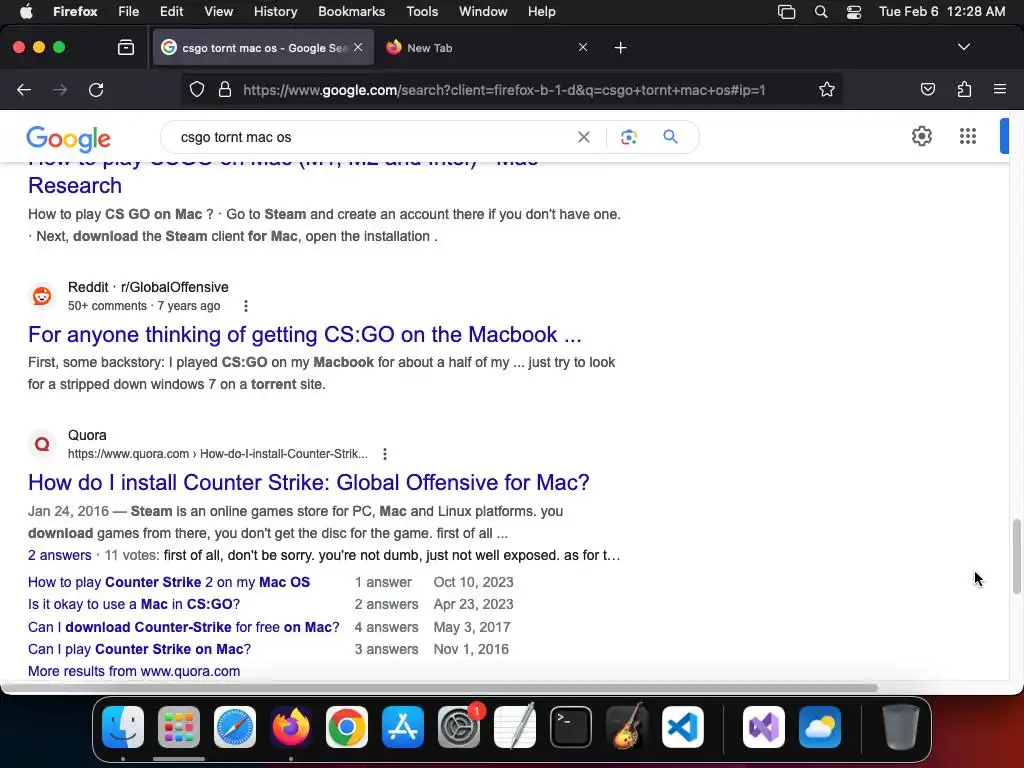Open more options for the Quora result
This screenshot has width=1024, height=768.
385,454
